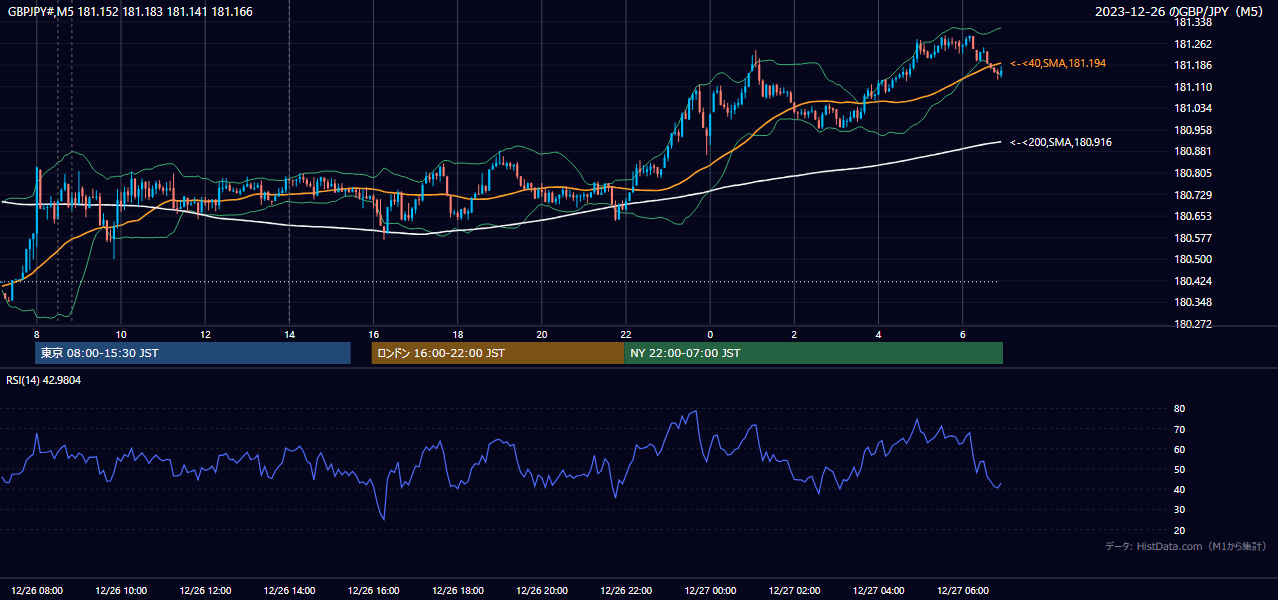This screenshot has height=600, width=1278.
Task: Click hour label 16 under the price chart
Action: click(373, 334)
